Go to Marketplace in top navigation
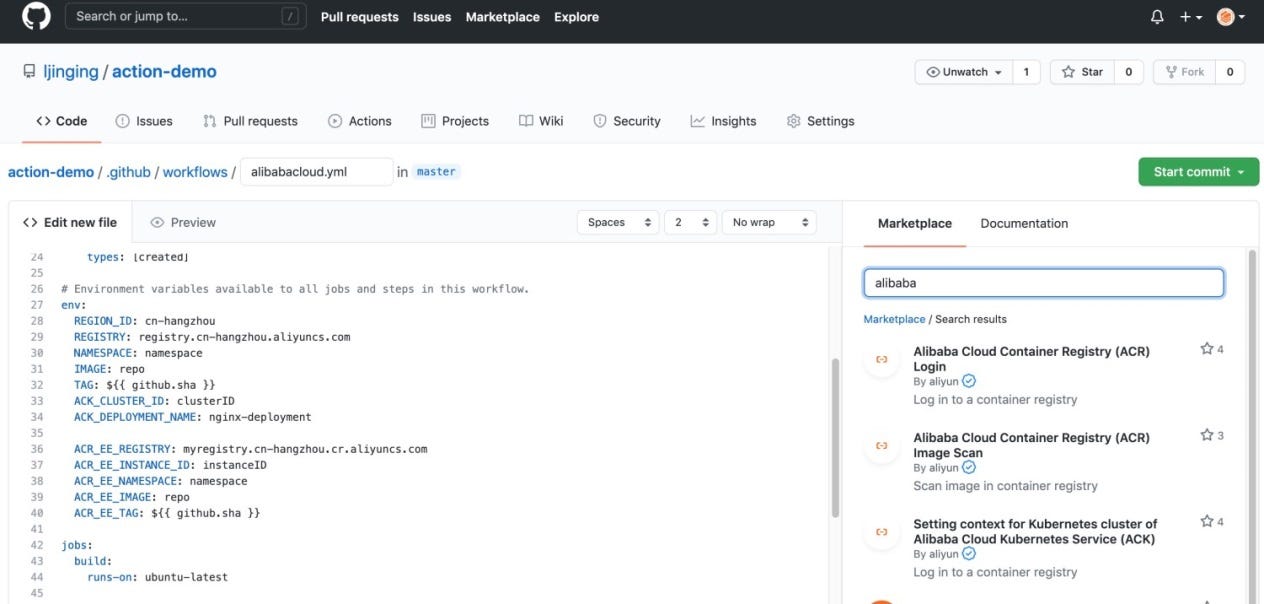Viewport: 1264px width, 604px height. click(502, 17)
